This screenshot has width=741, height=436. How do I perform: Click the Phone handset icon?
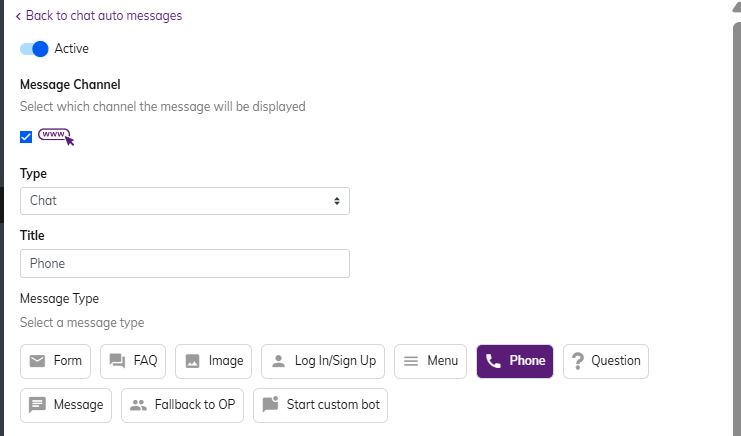493,361
